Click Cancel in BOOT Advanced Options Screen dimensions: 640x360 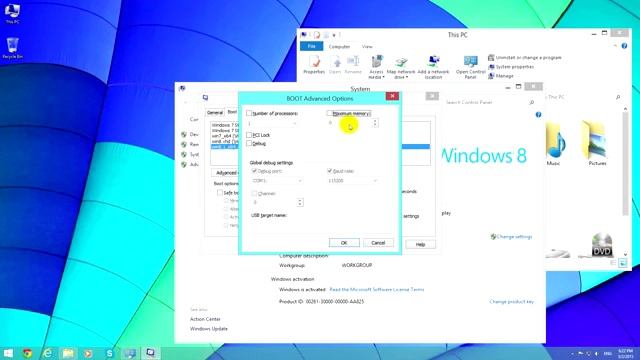[378, 243]
